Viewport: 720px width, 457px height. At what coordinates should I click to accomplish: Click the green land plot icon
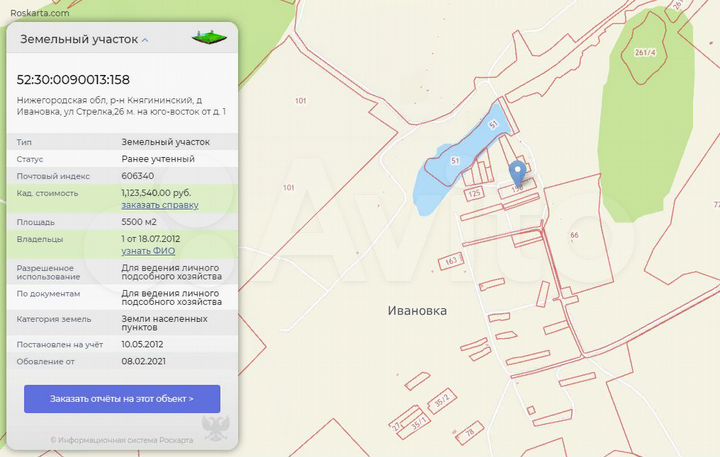(209, 39)
